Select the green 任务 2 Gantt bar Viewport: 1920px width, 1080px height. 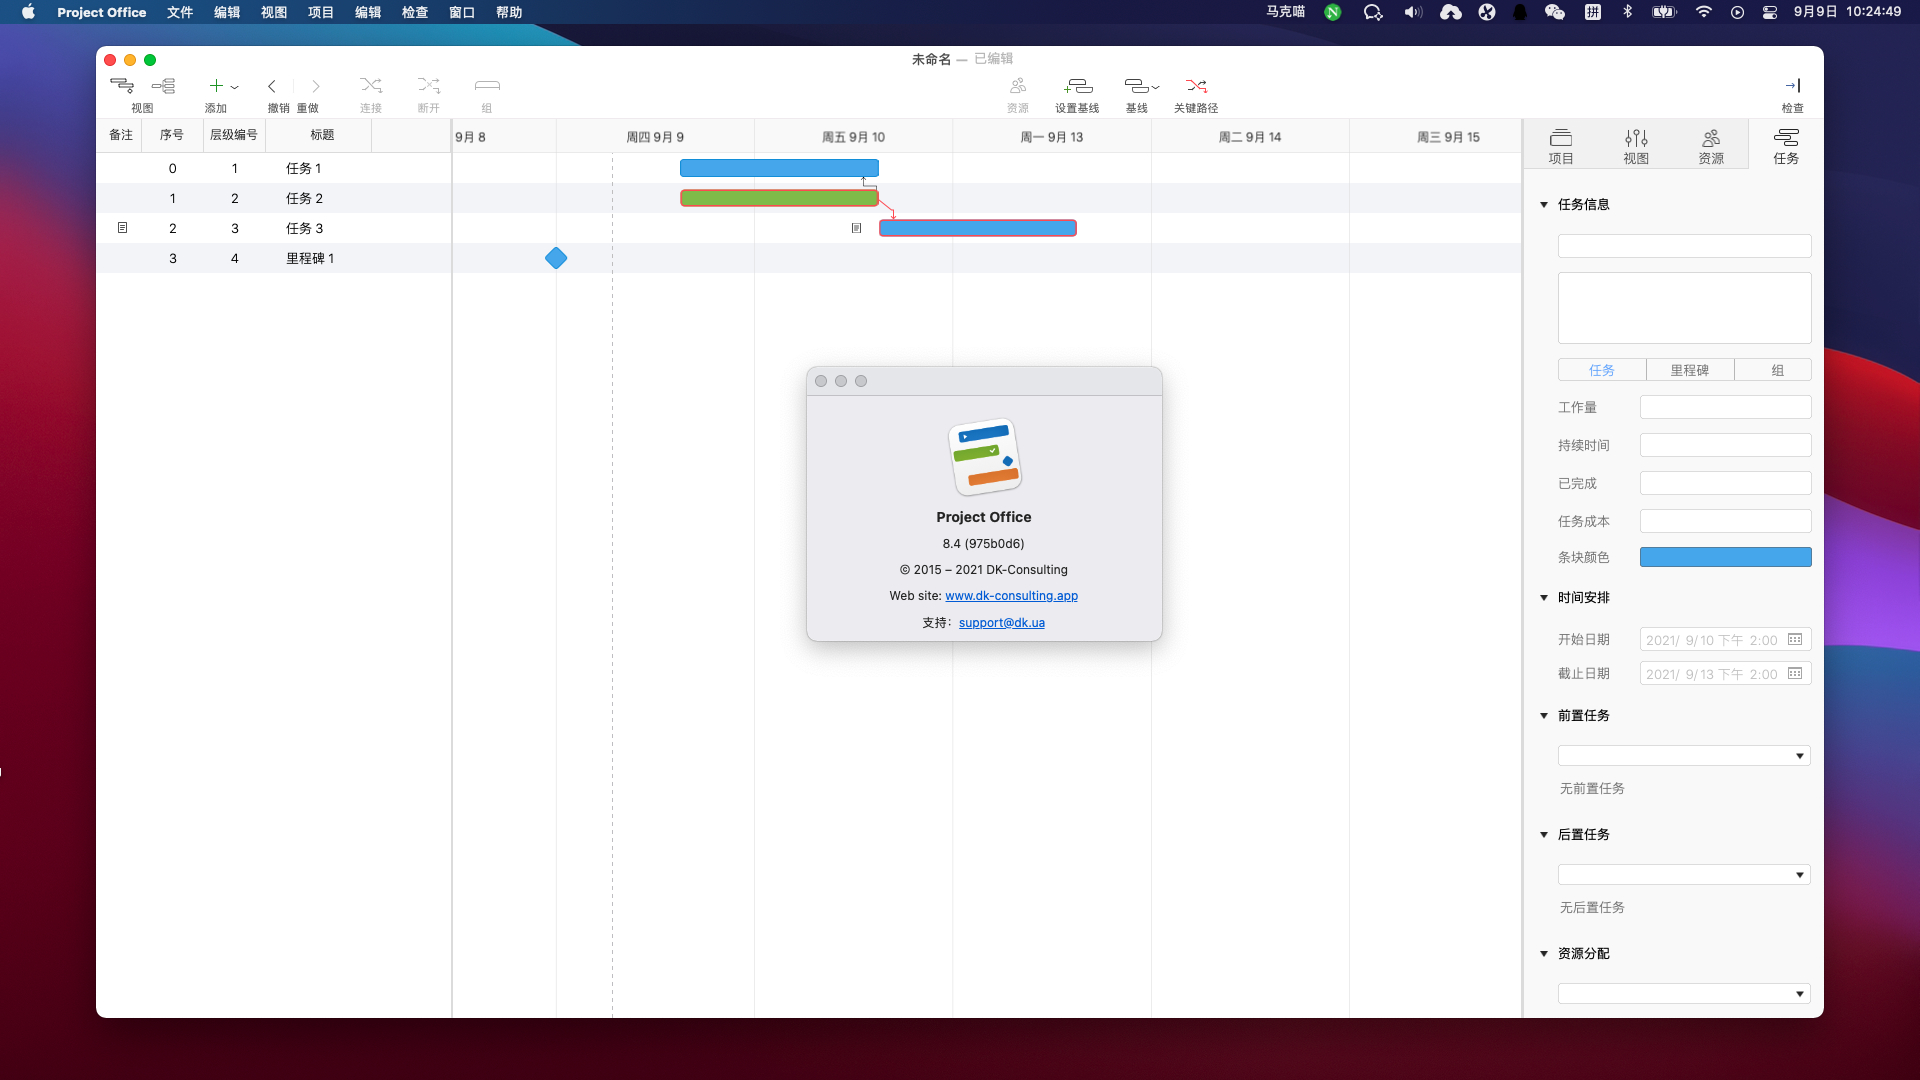click(x=779, y=198)
